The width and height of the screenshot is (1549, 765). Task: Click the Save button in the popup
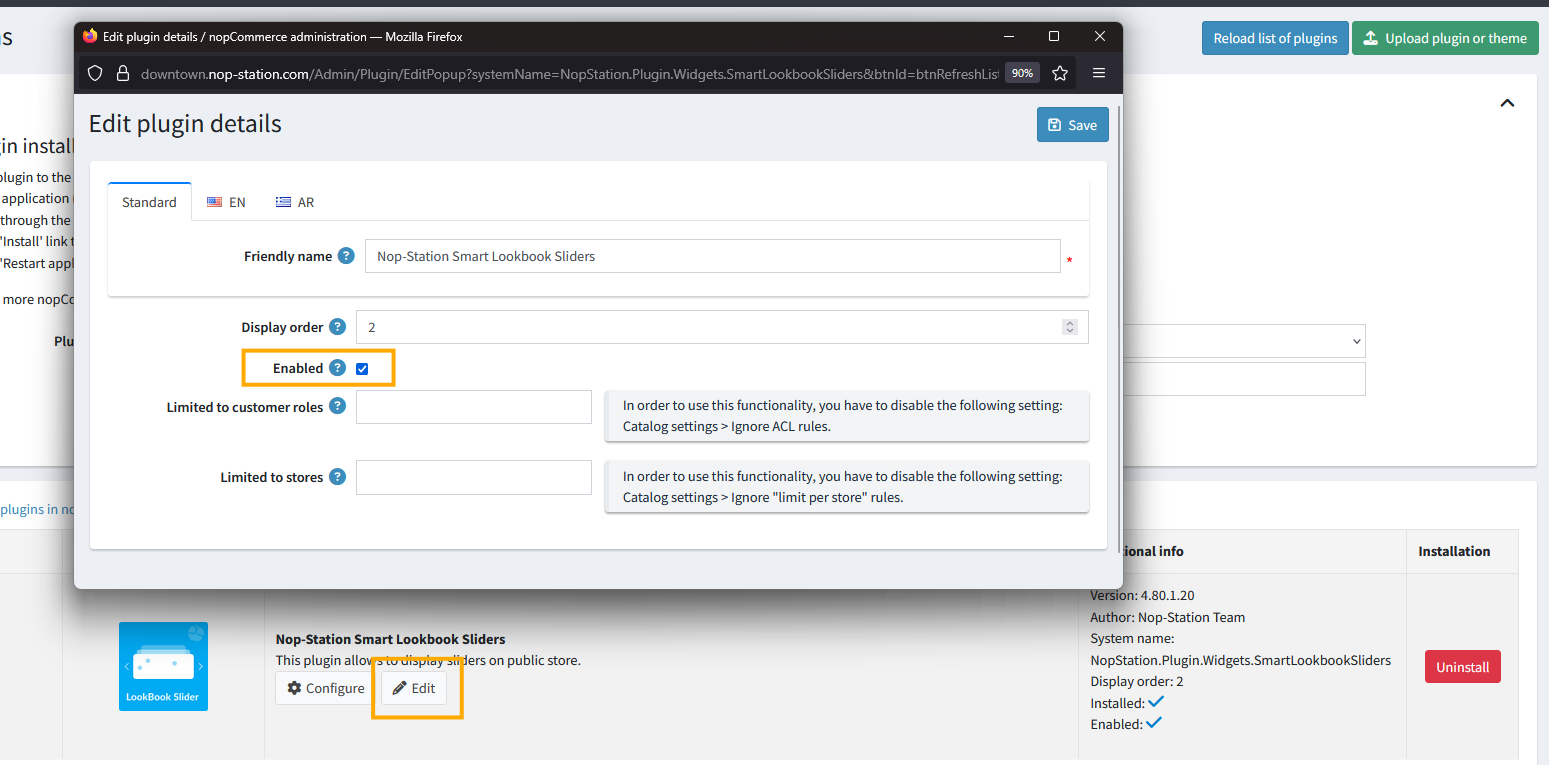point(1072,125)
